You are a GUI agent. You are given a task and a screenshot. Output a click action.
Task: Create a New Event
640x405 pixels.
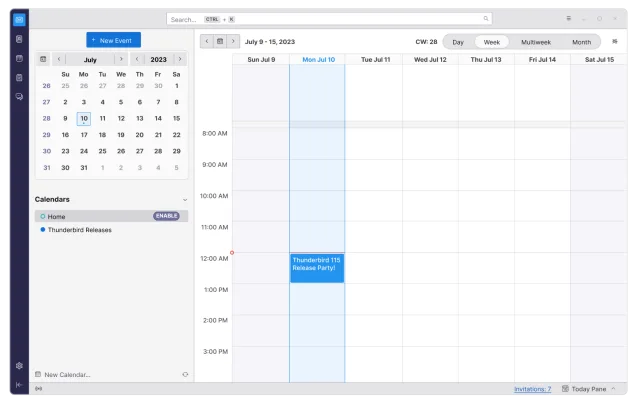113,40
